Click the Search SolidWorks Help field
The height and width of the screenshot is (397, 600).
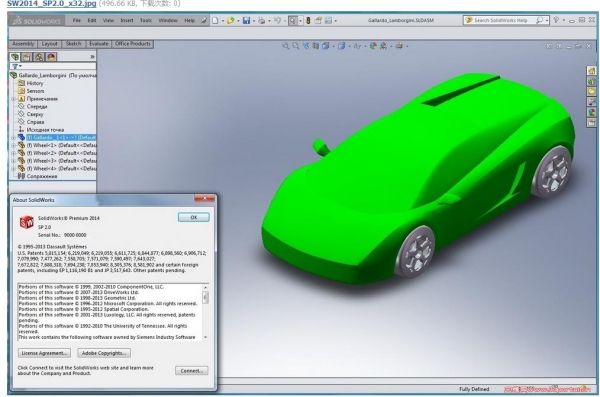tap(501, 20)
